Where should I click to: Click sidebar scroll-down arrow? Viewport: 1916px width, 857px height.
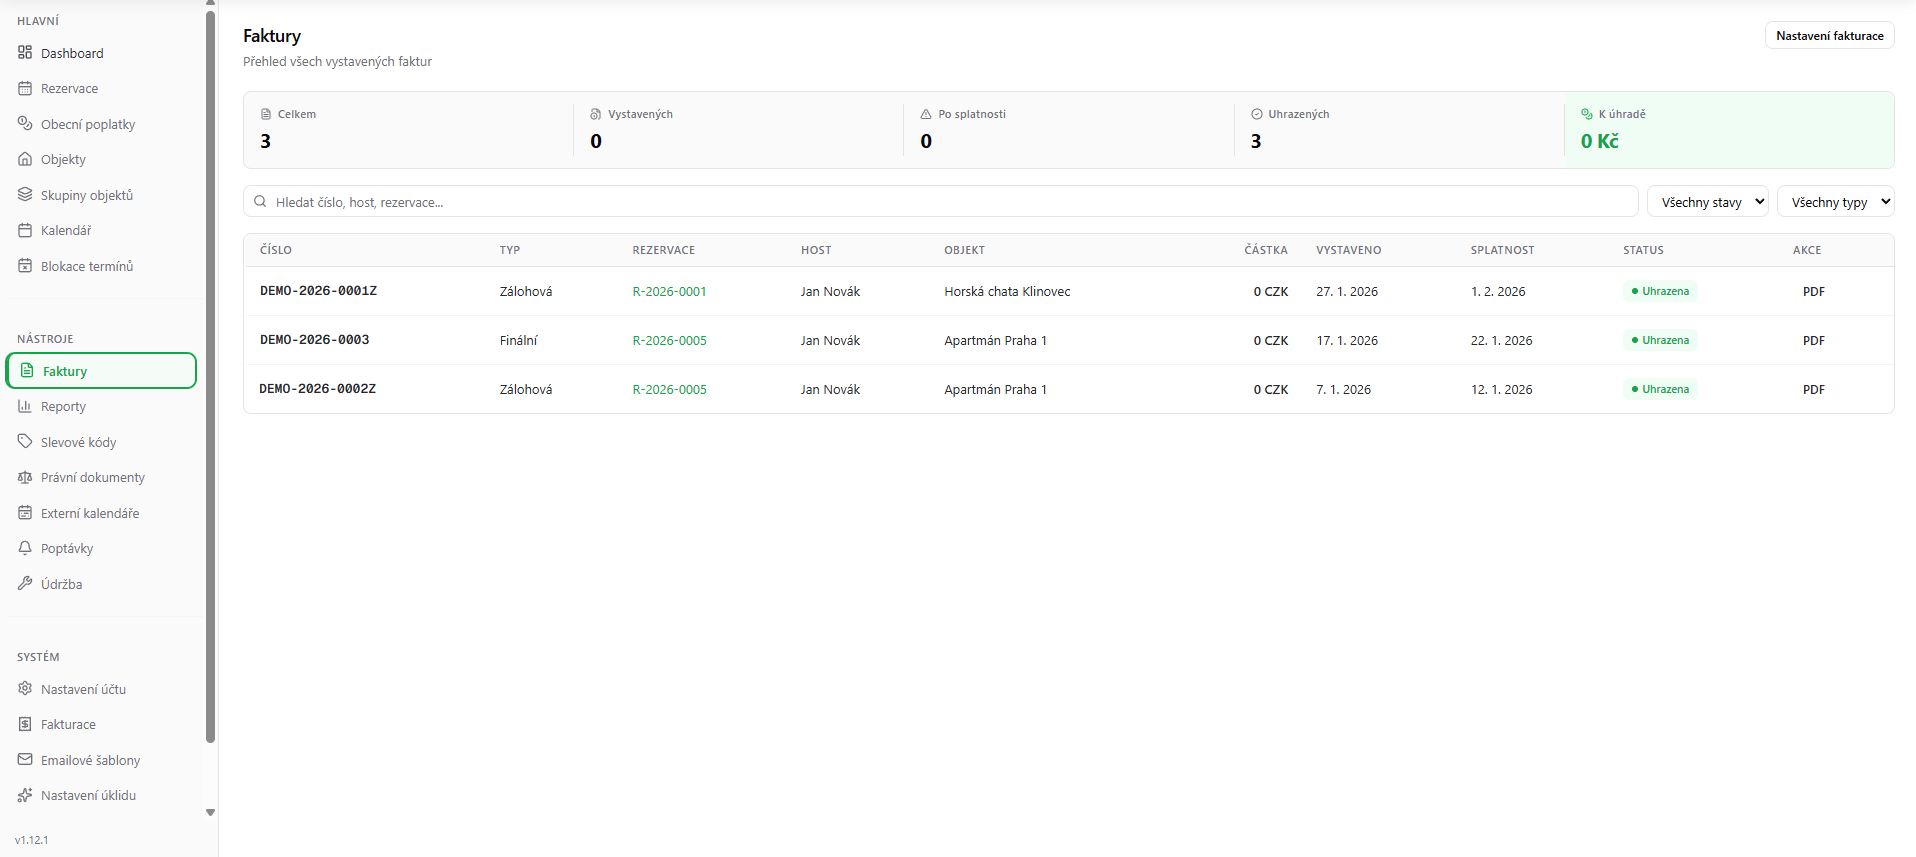click(x=210, y=812)
